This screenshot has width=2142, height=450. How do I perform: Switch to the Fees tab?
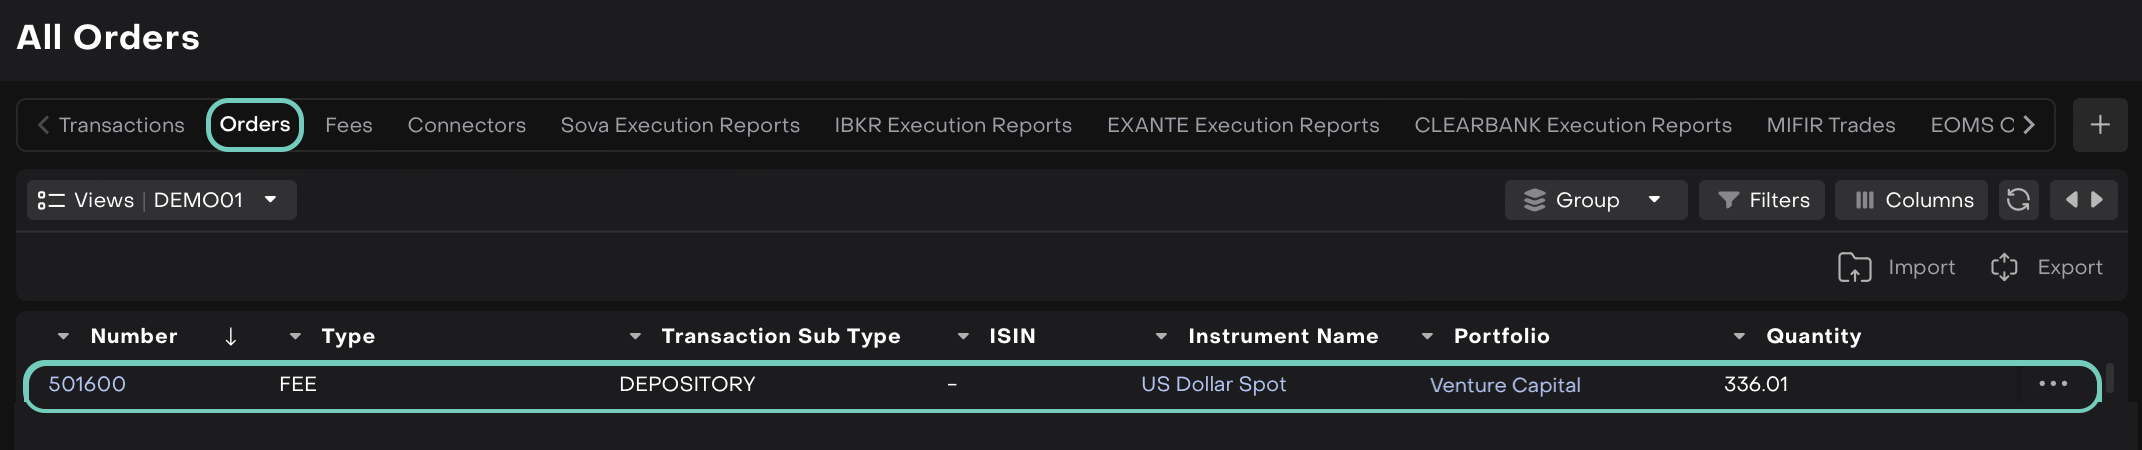click(x=349, y=125)
